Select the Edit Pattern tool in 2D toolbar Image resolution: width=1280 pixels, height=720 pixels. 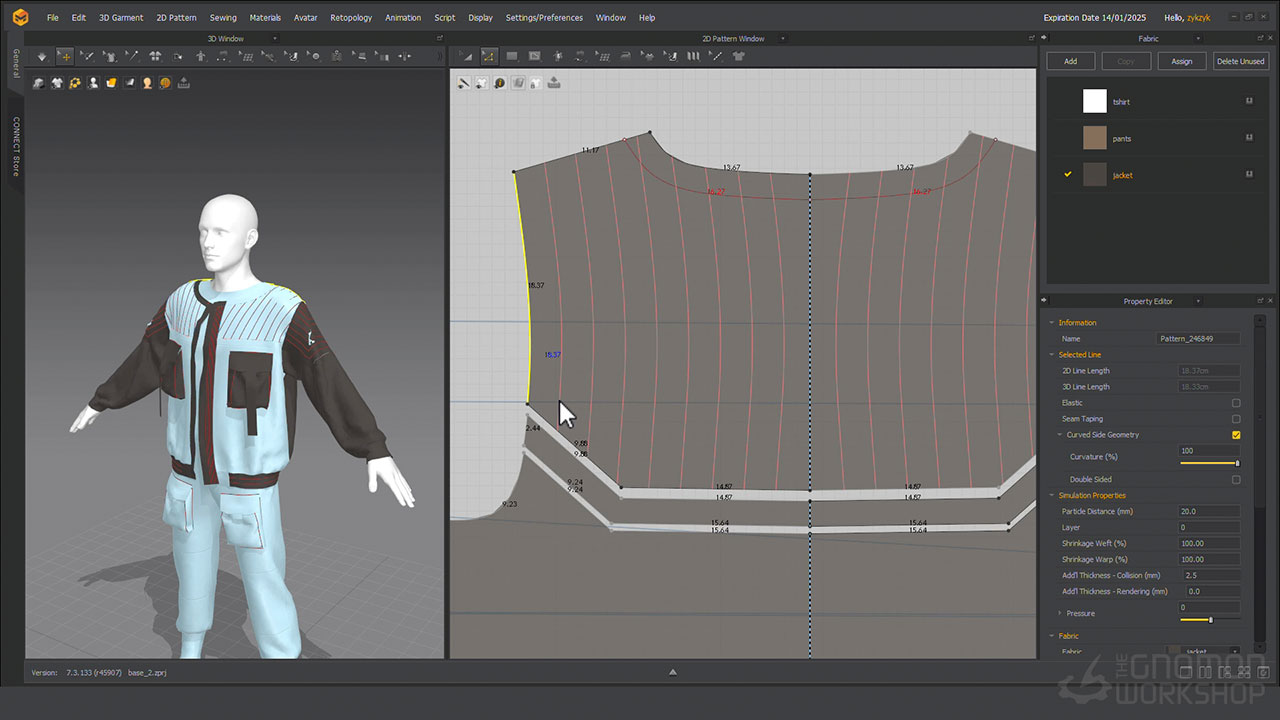[488, 57]
